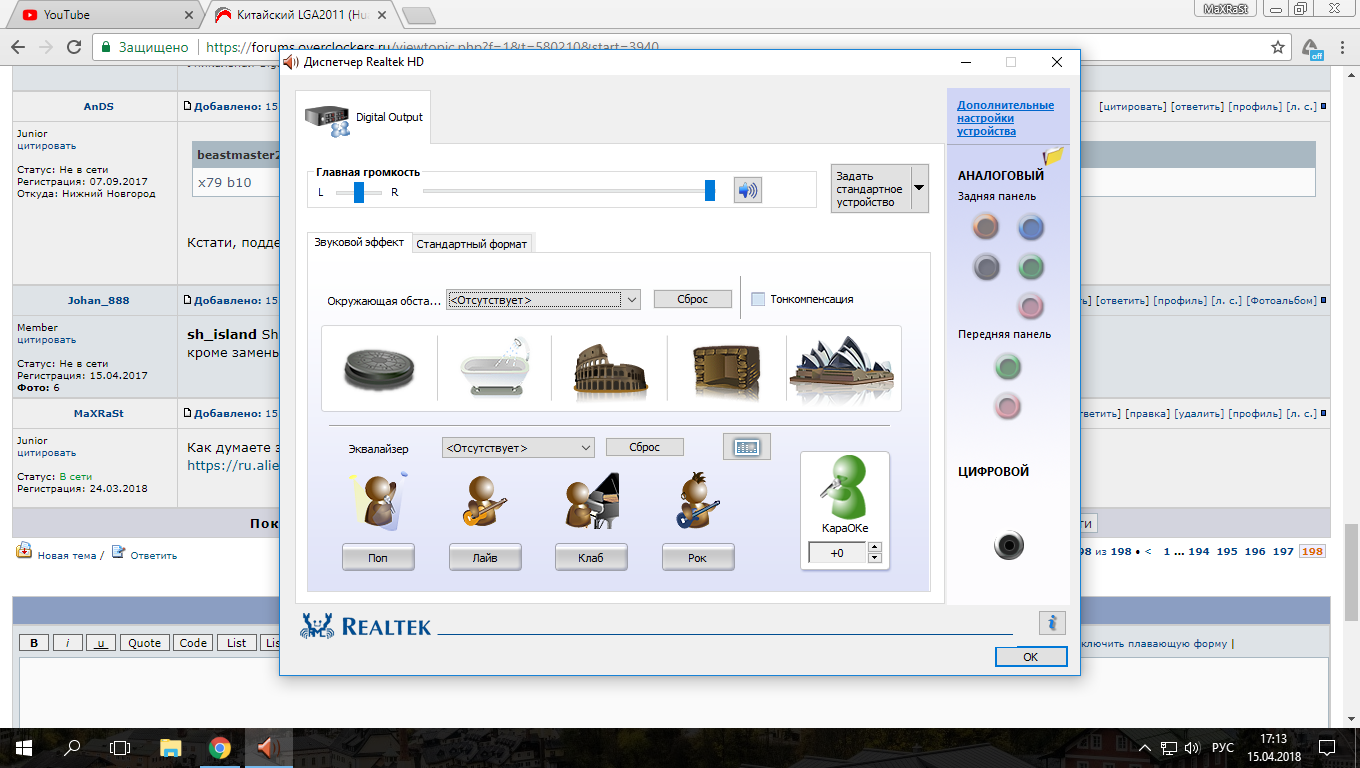The height and width of the screenshot is (768, 1360).
Task: Click the Karaoke +0 value field
Action: point(837,553)
